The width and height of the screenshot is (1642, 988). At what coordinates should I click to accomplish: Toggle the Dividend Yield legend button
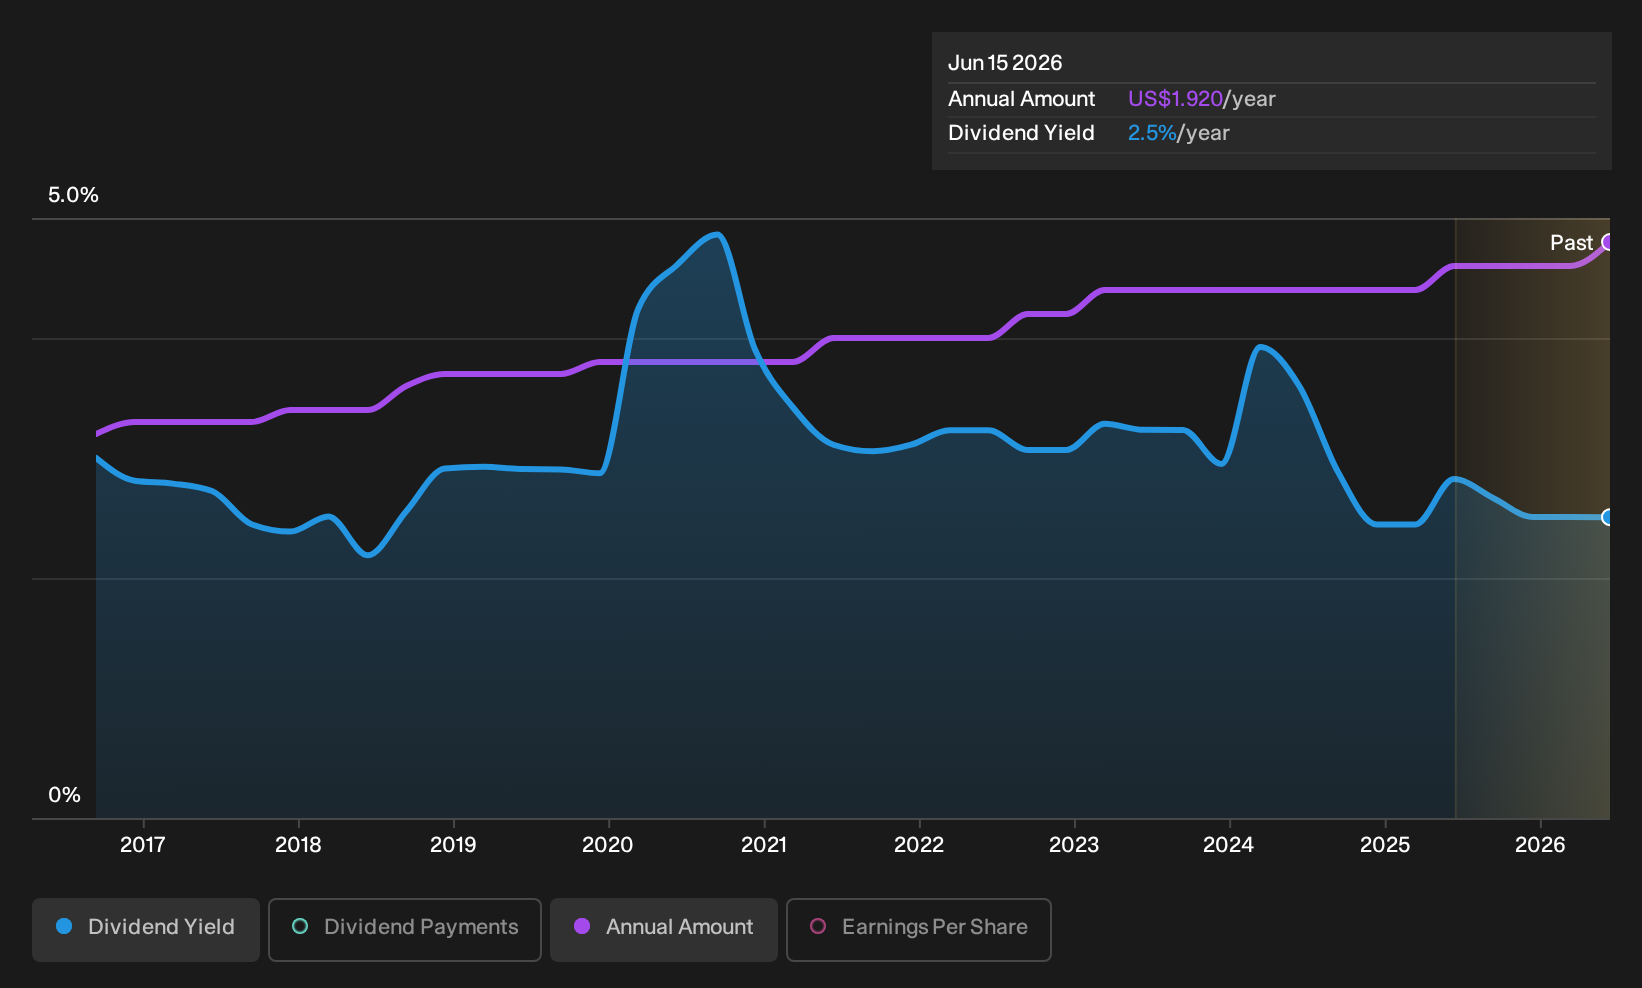[x=146, y=929]
